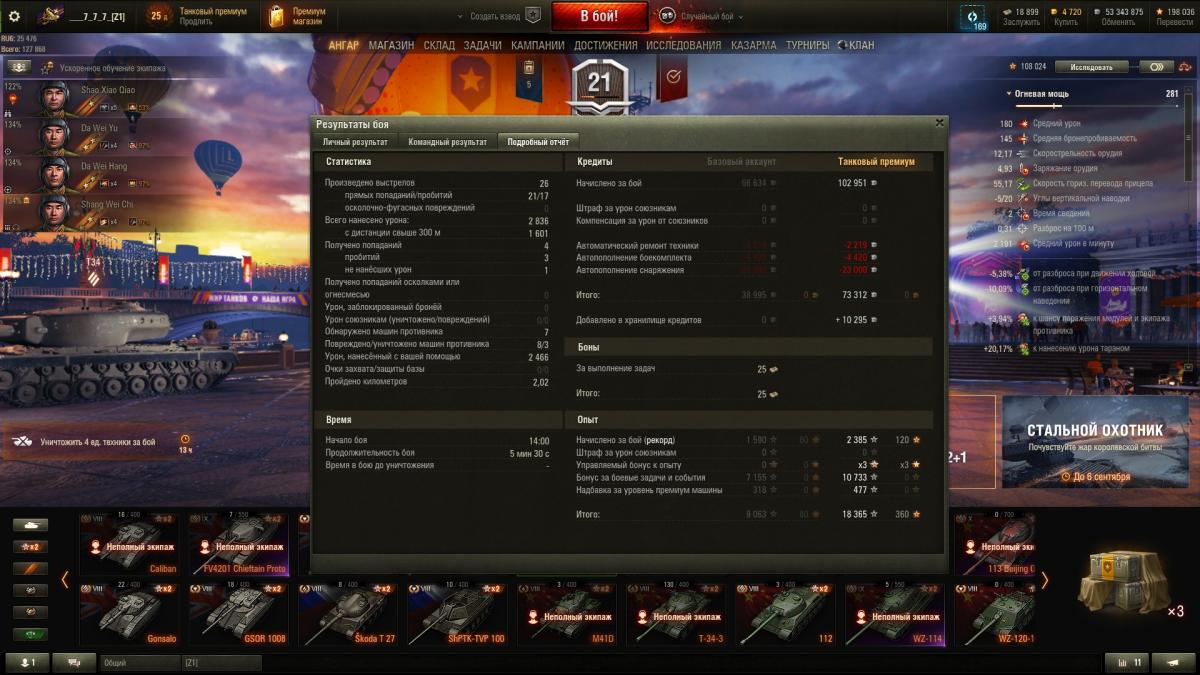1200x675 pixels.
Task: Start a battle with В бой!
Action: click(x=599, y=16)
